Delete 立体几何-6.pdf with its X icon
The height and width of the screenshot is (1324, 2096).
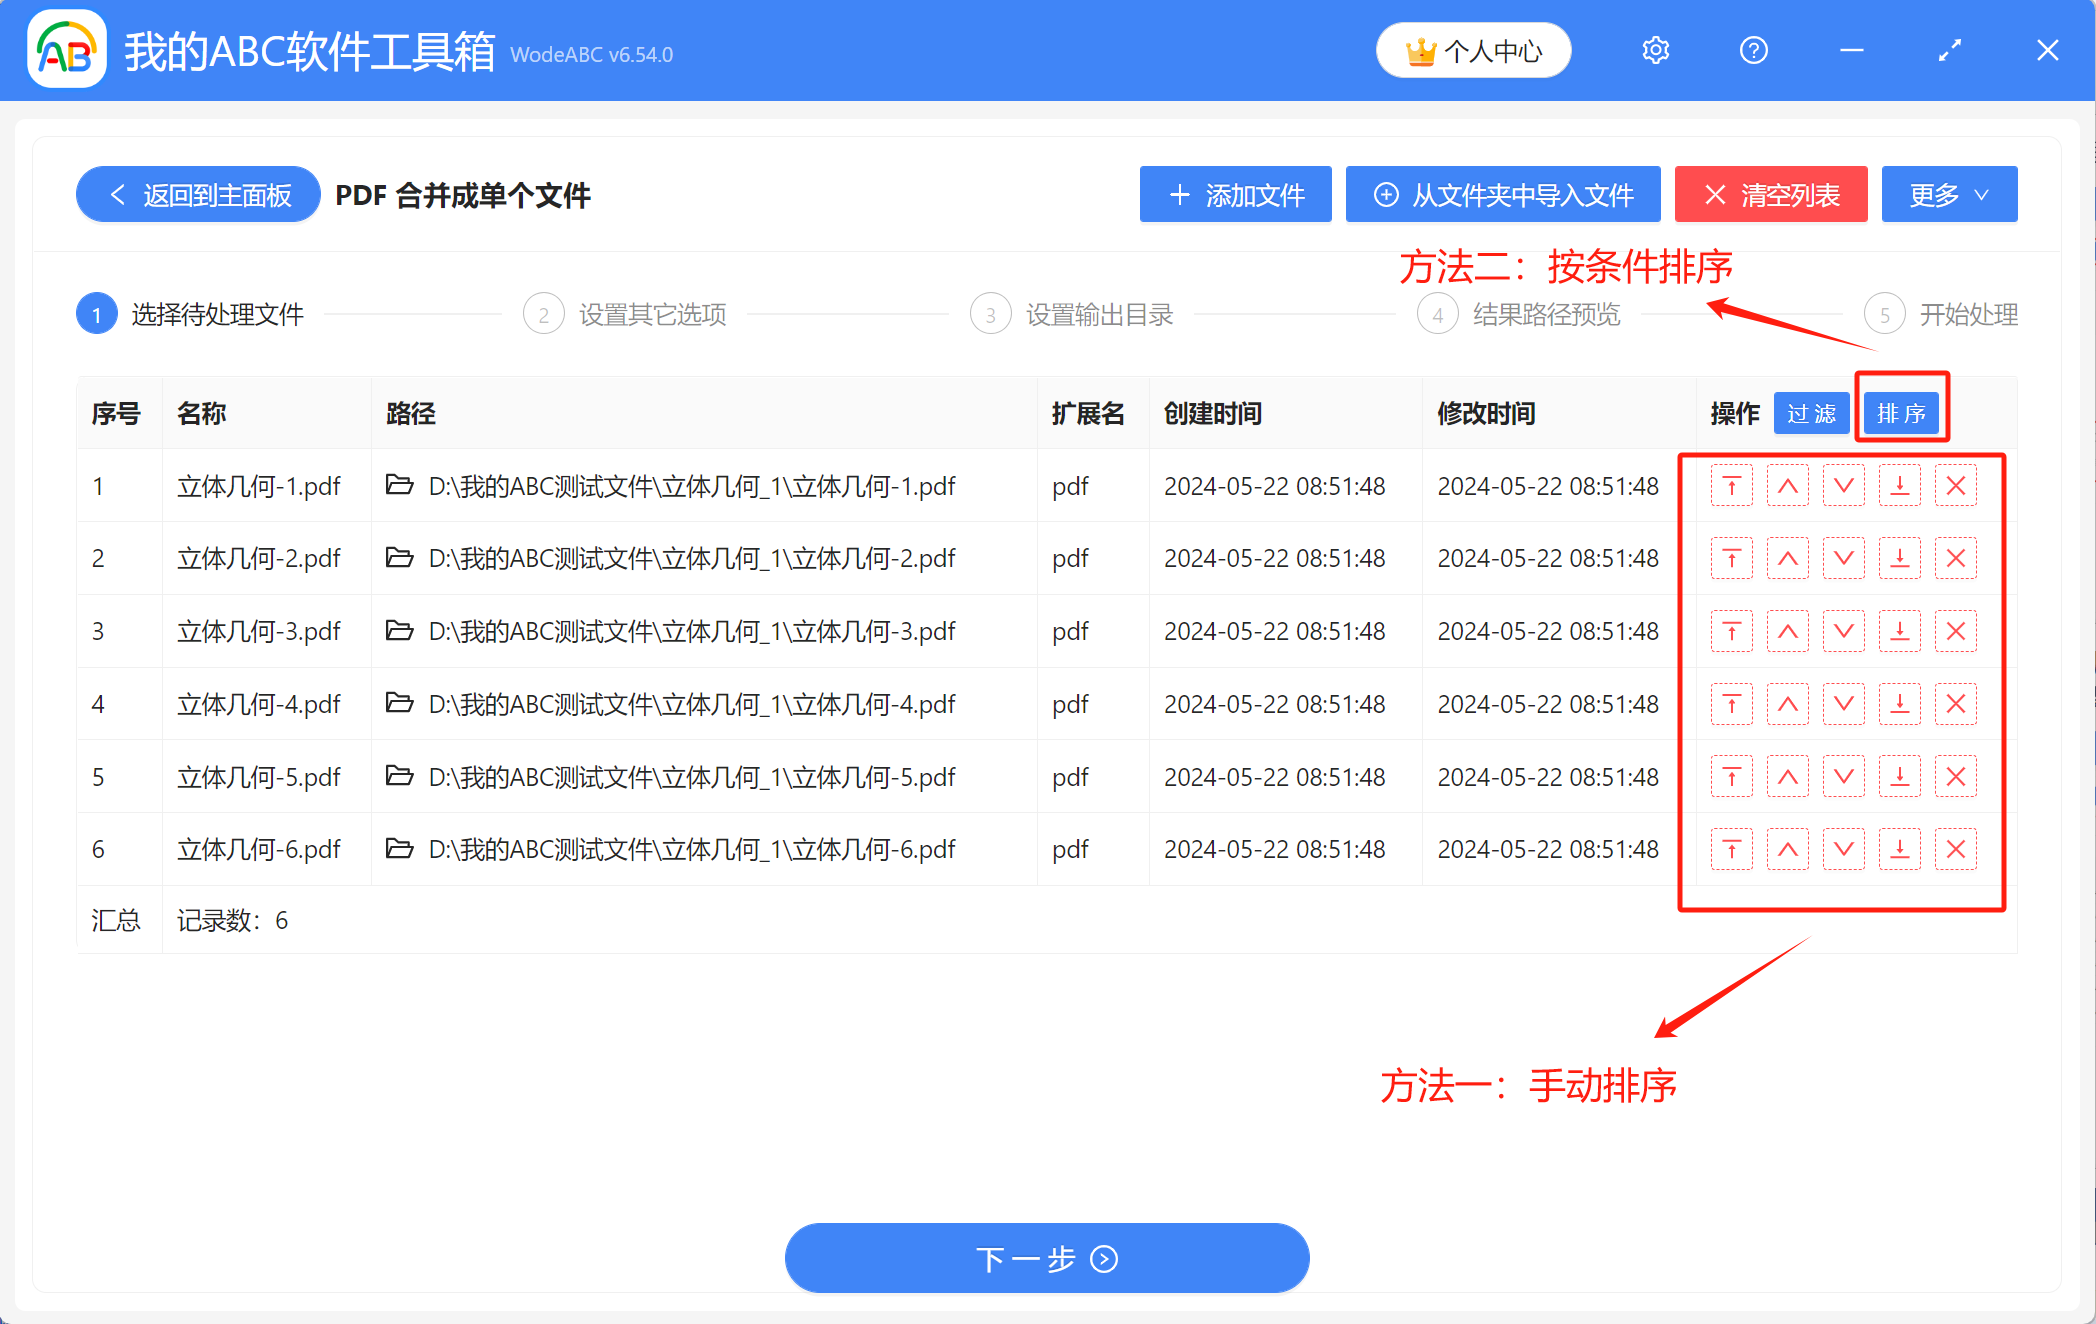point(1956,849)
